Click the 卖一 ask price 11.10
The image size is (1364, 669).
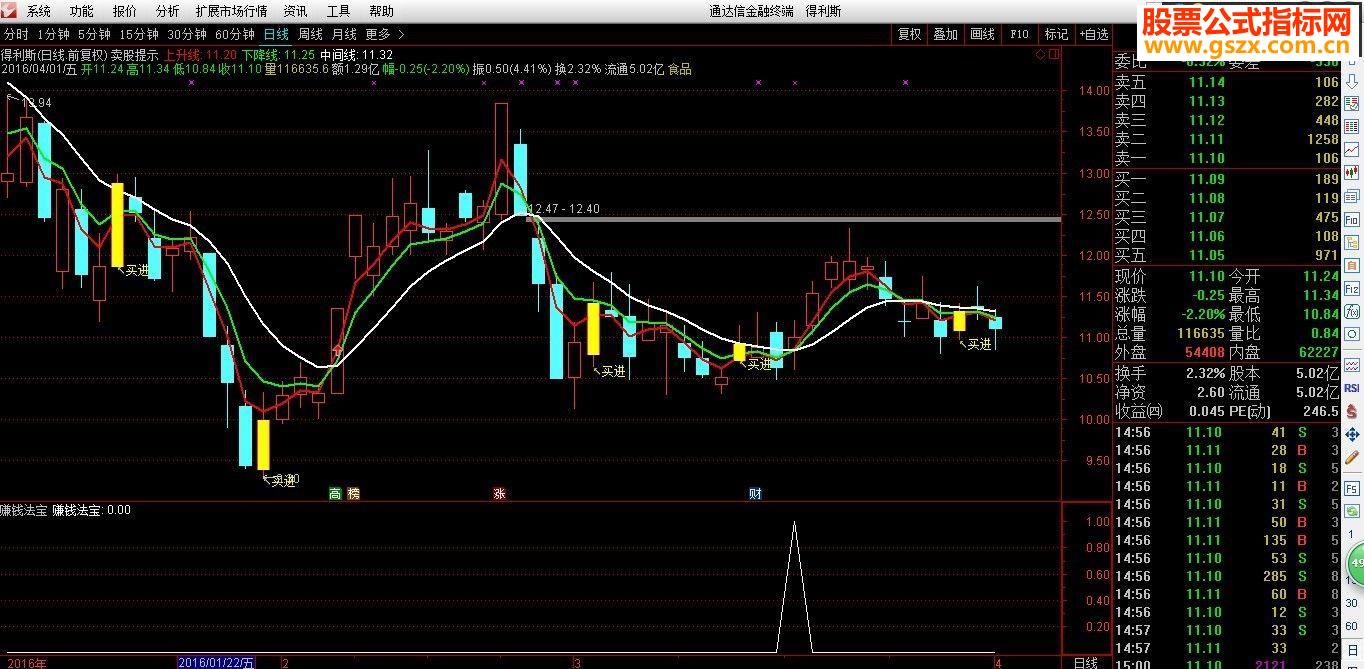[1206, 158]
